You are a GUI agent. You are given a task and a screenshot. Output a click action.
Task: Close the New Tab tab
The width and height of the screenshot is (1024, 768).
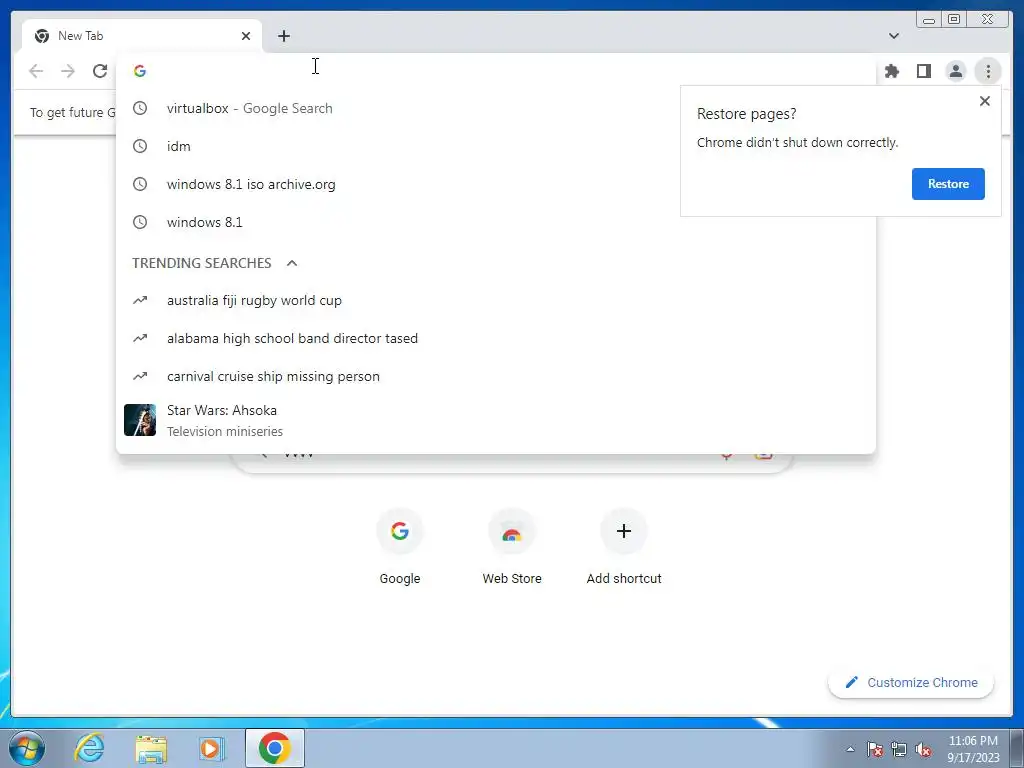pyautogui.click(x=246, y=36)
